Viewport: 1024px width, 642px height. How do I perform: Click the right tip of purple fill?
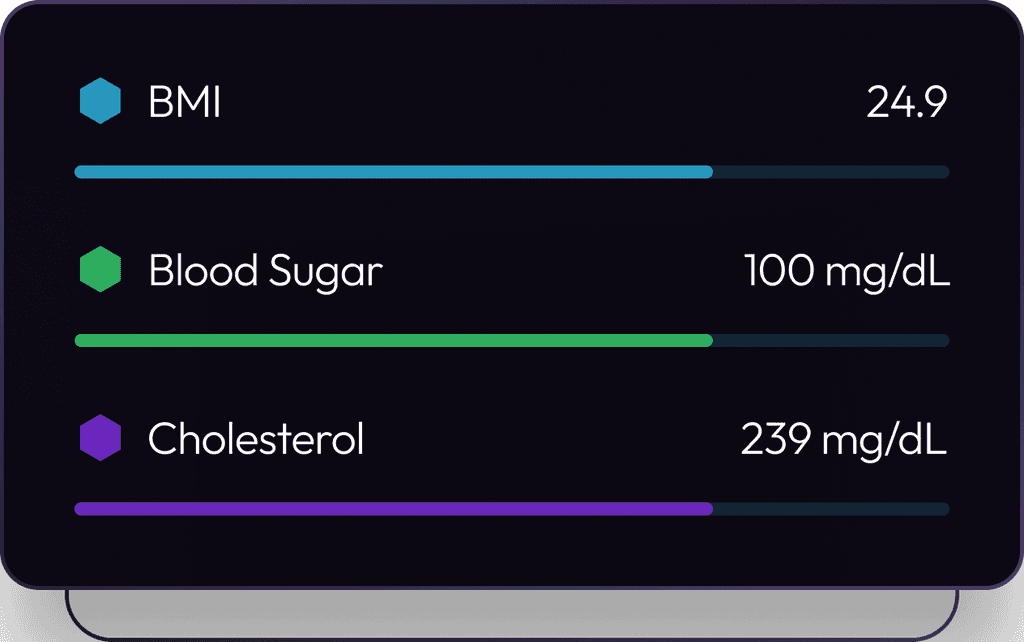tap(708, 509)
